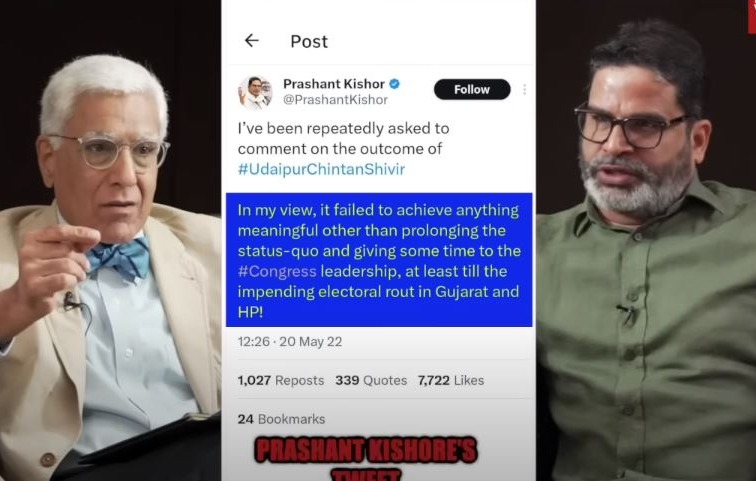The image size is (756, 481).
Task: Go back using the left arrow
Action: [251, 40]
